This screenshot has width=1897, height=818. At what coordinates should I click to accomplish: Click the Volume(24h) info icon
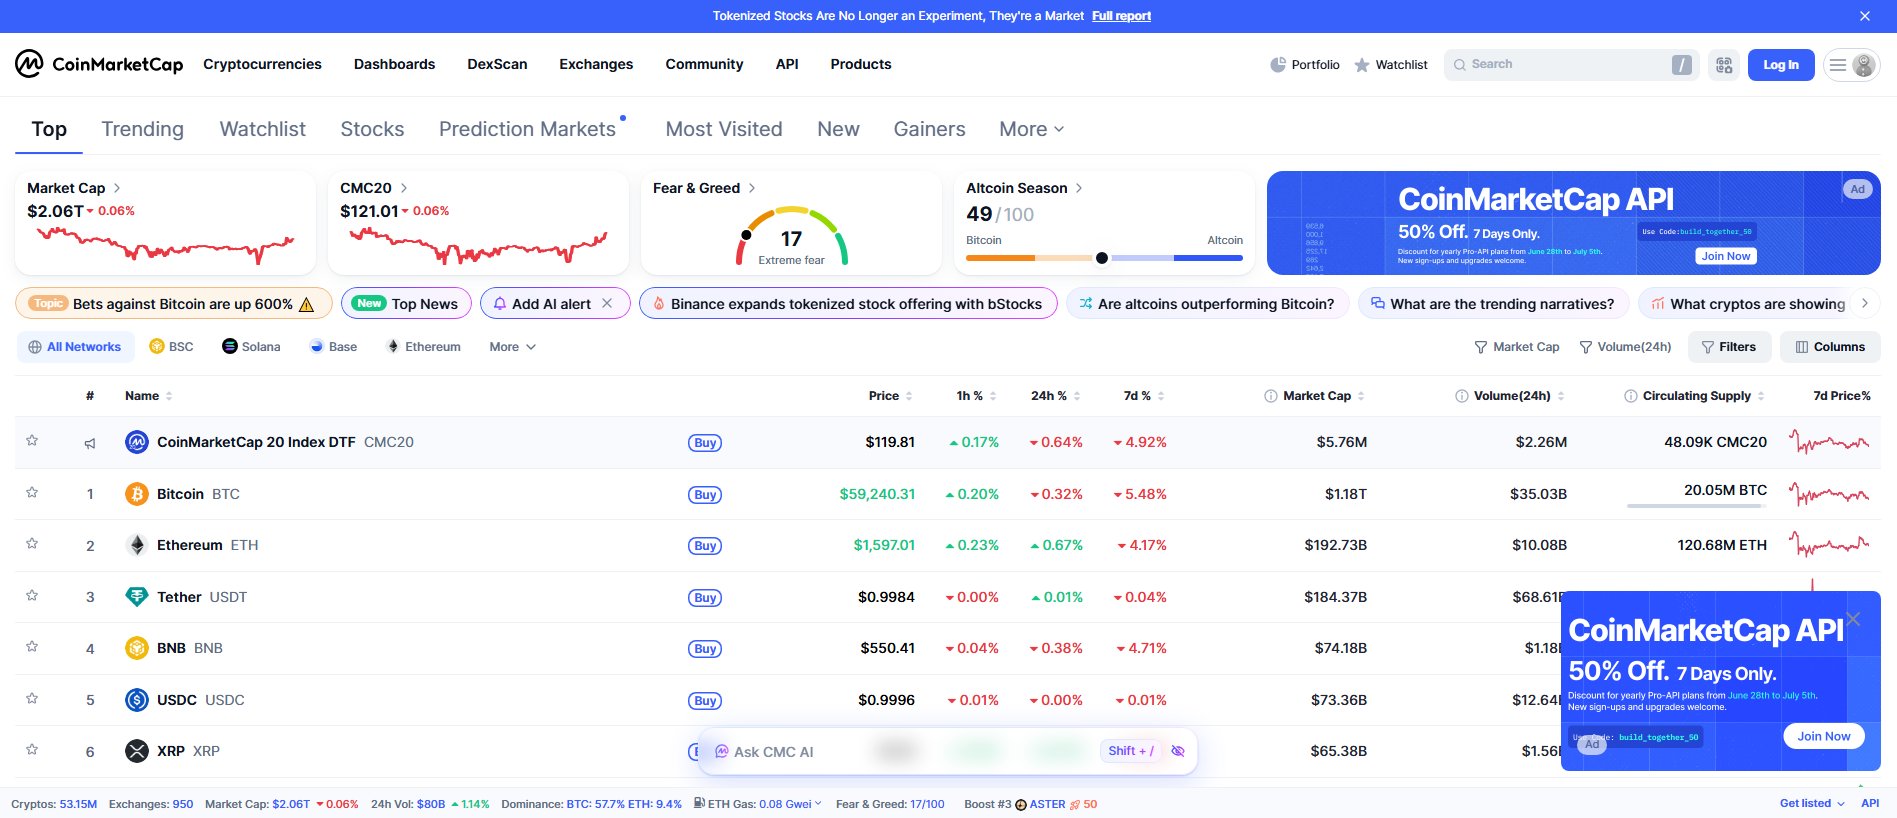coord(1462,396)
